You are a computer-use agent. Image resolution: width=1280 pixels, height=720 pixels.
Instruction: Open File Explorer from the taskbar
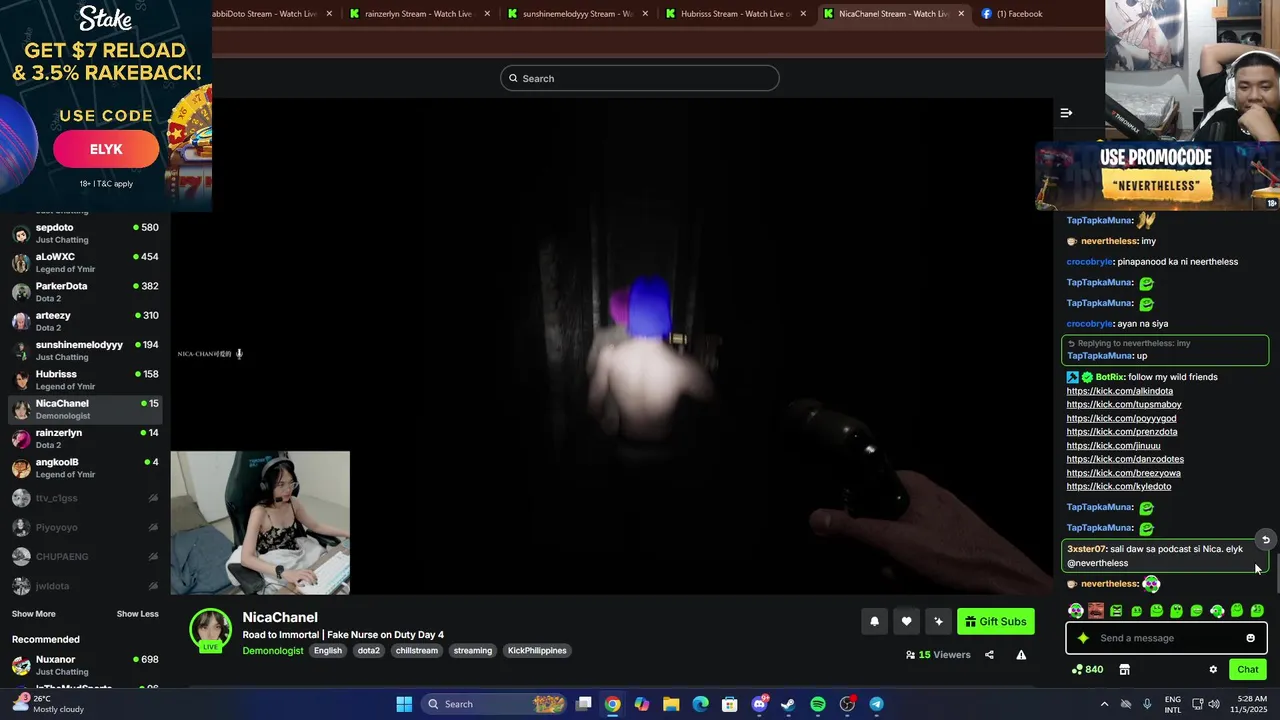671,704
